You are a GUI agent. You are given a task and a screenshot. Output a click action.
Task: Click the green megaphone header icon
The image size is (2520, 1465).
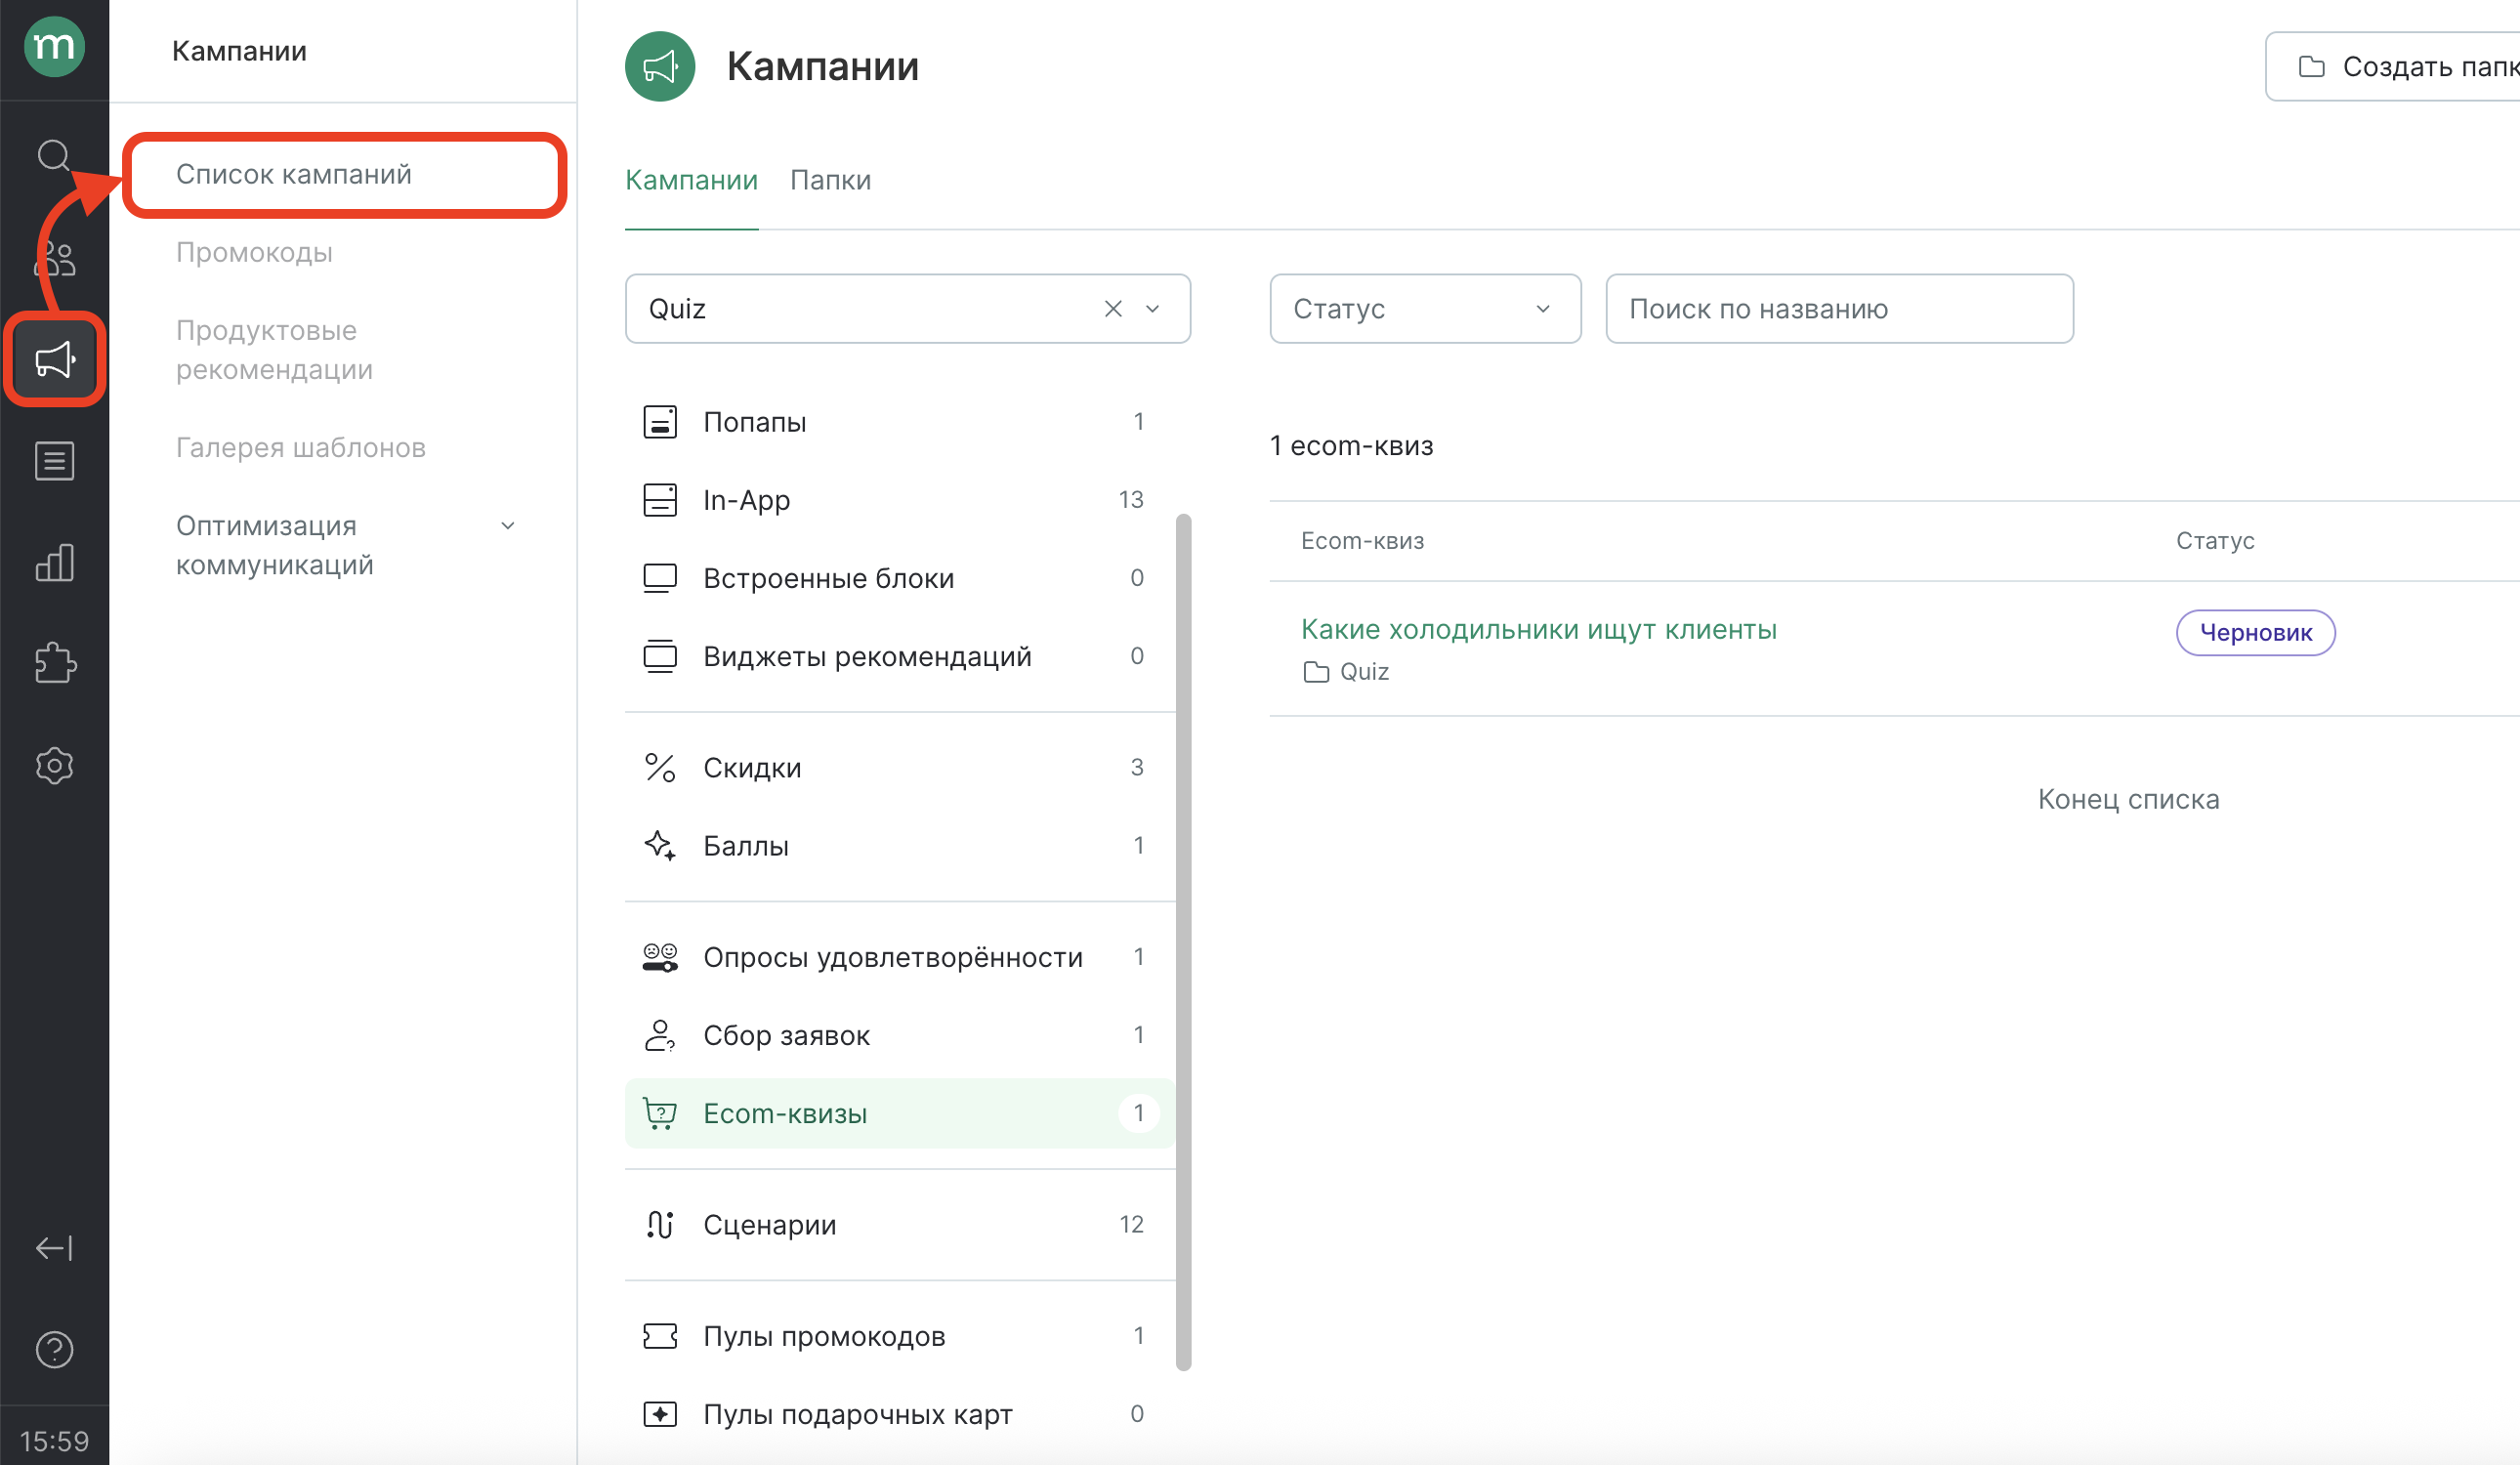point(660,66)
